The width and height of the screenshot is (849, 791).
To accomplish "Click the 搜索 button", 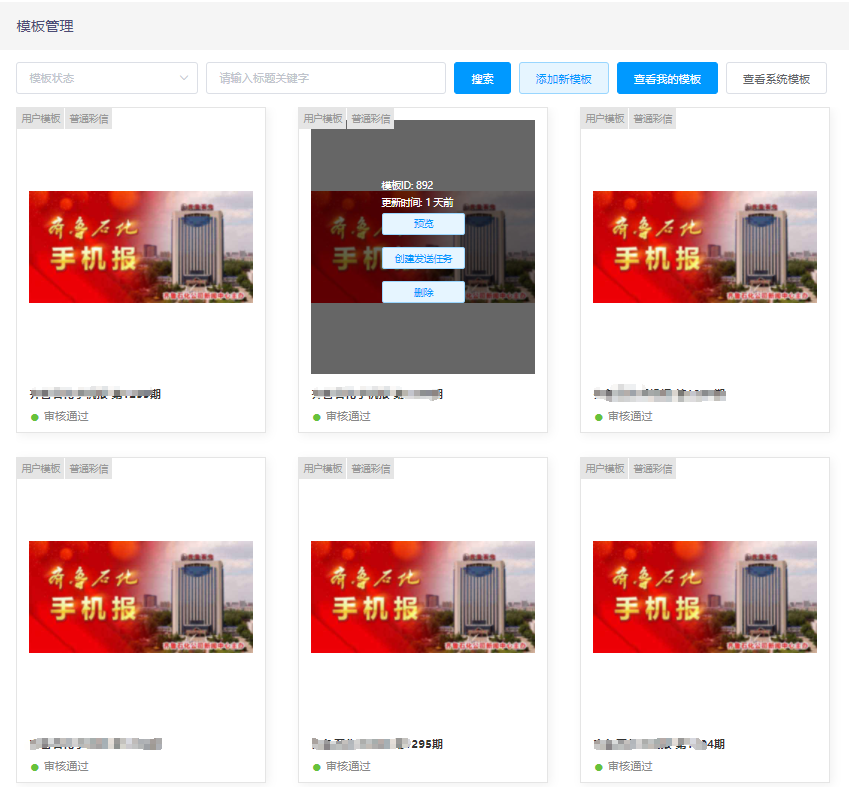I will pos(482,78).
